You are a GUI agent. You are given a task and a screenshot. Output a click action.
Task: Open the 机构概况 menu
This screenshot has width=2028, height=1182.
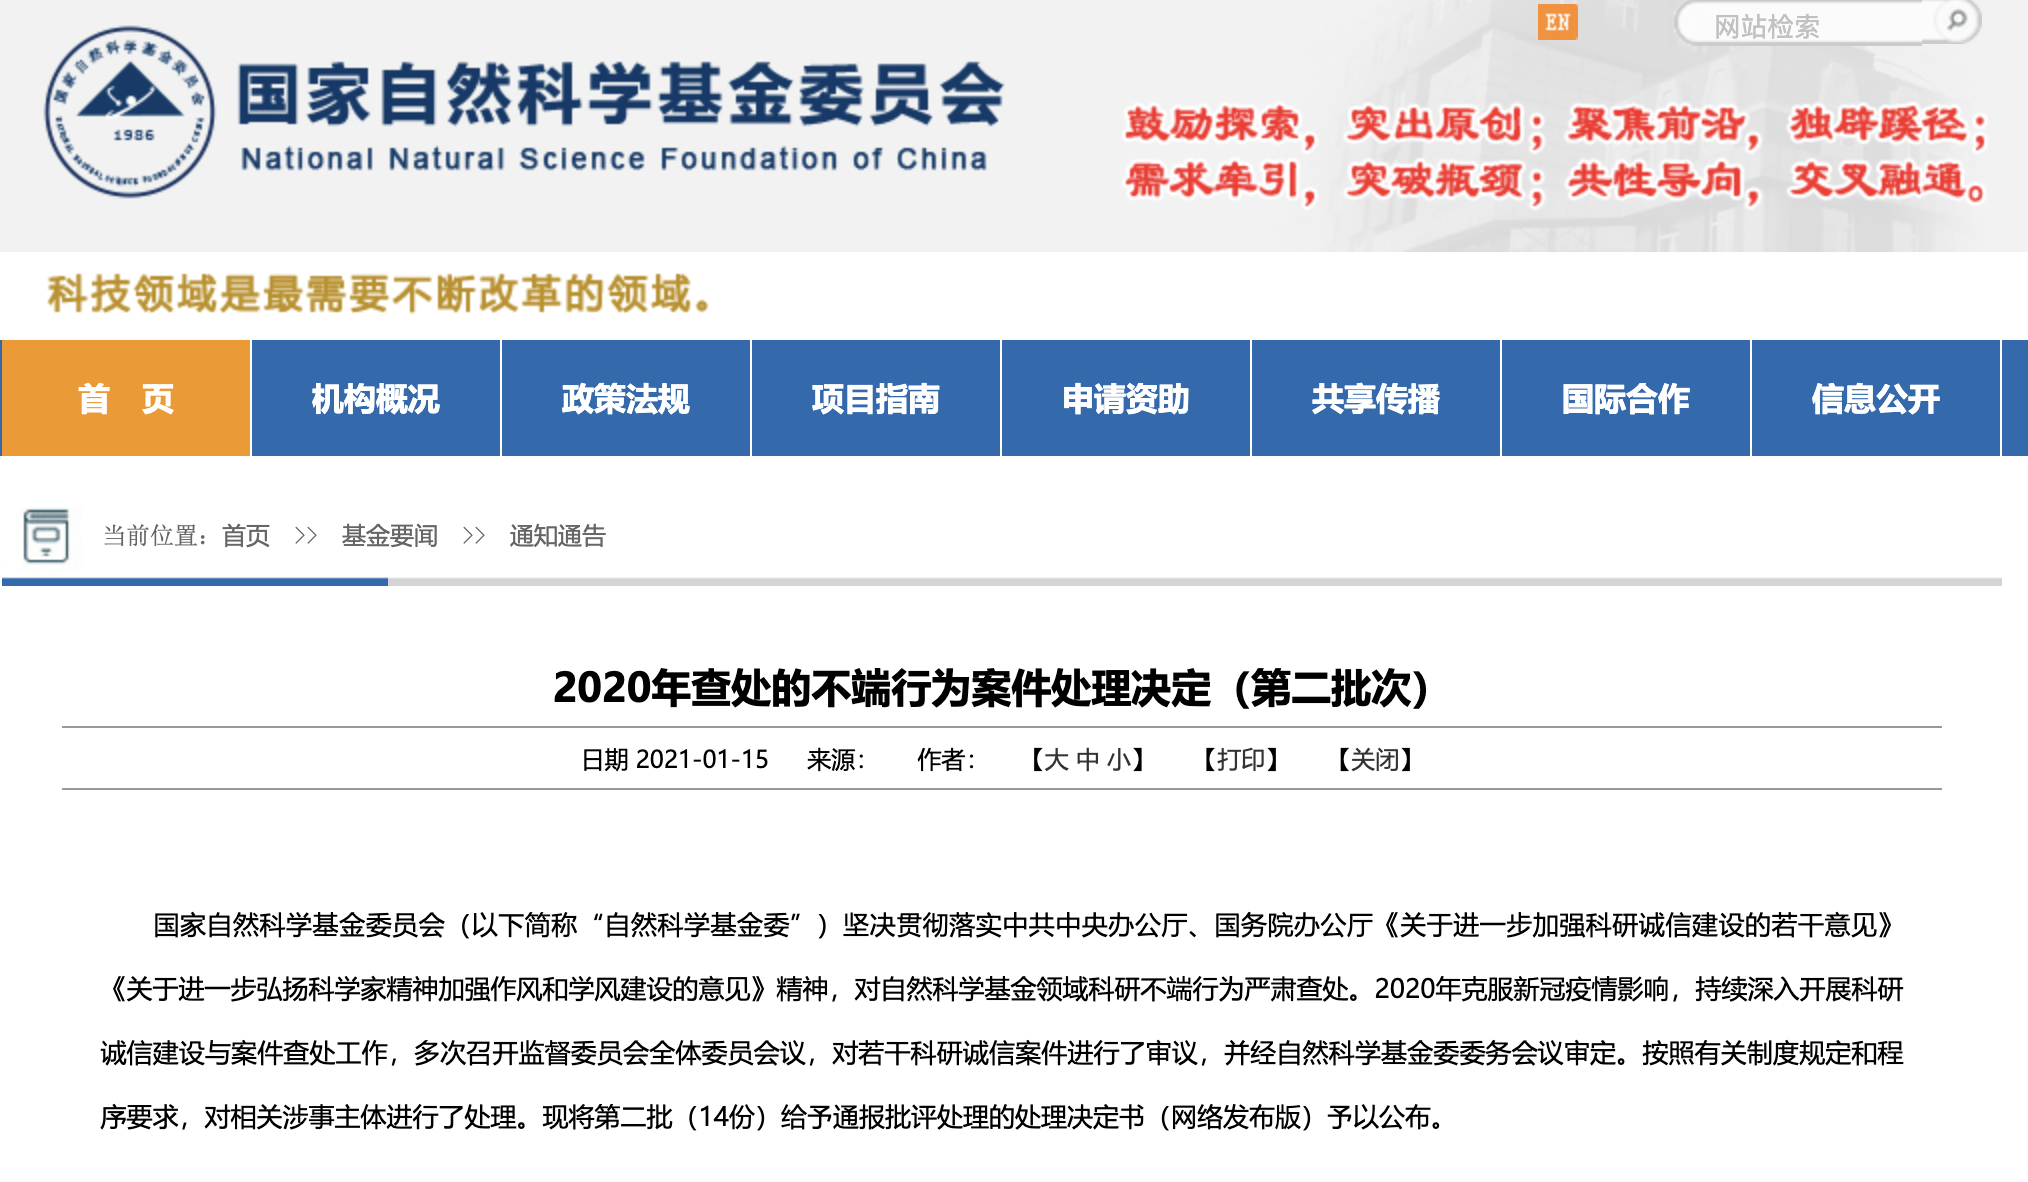[376, 398]
